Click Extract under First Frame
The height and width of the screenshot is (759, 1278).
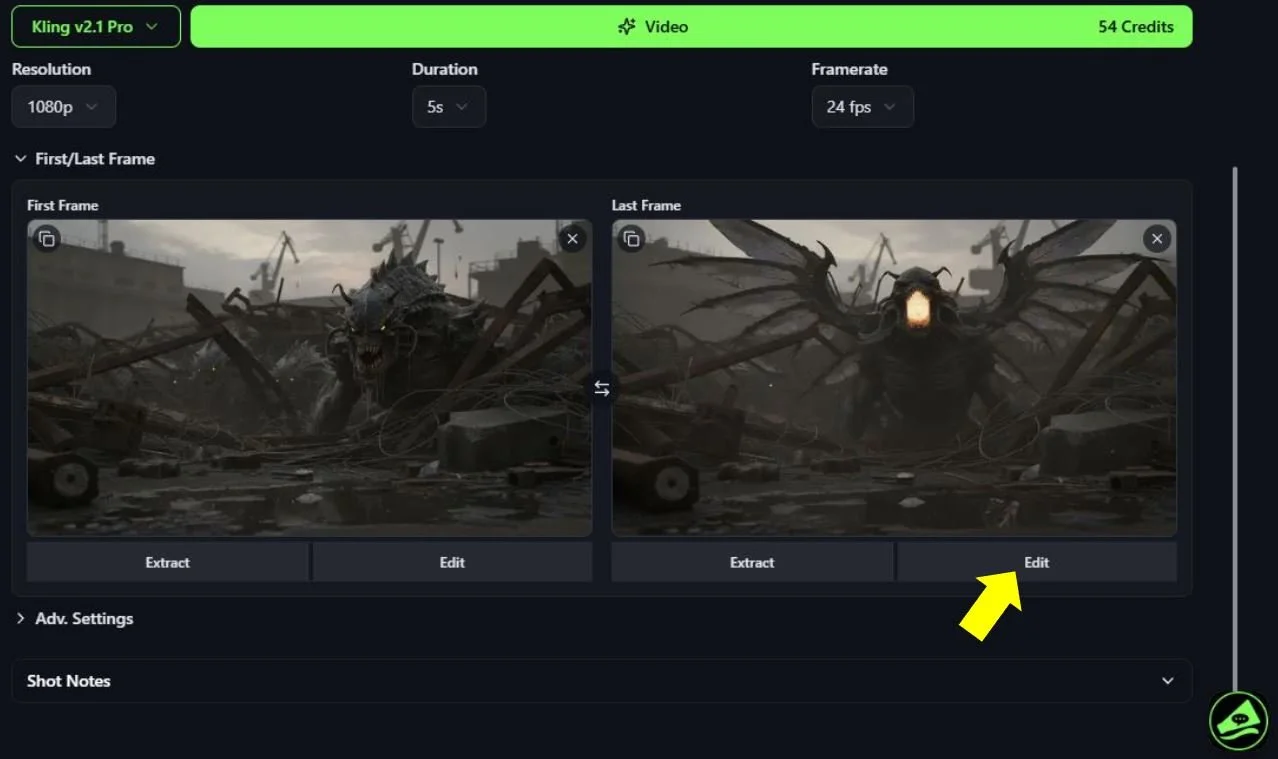coord(167,562)
